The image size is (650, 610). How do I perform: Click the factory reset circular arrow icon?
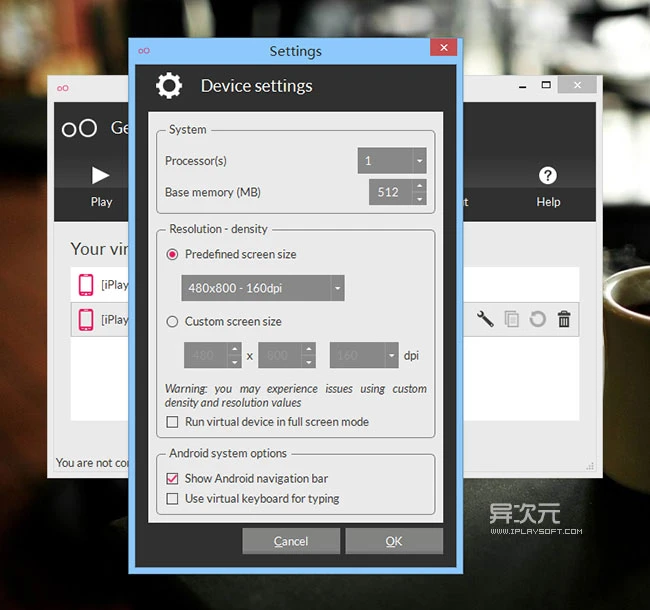538,319
